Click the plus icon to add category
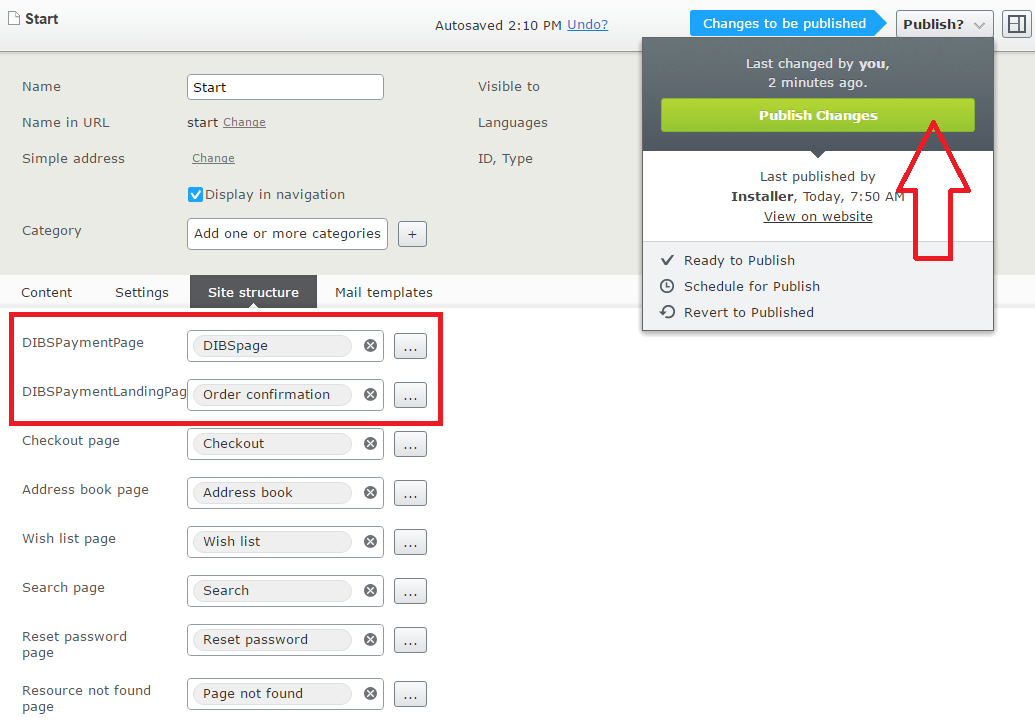Viewport: 1035px width, 726px height. click(x=413, y=234)
